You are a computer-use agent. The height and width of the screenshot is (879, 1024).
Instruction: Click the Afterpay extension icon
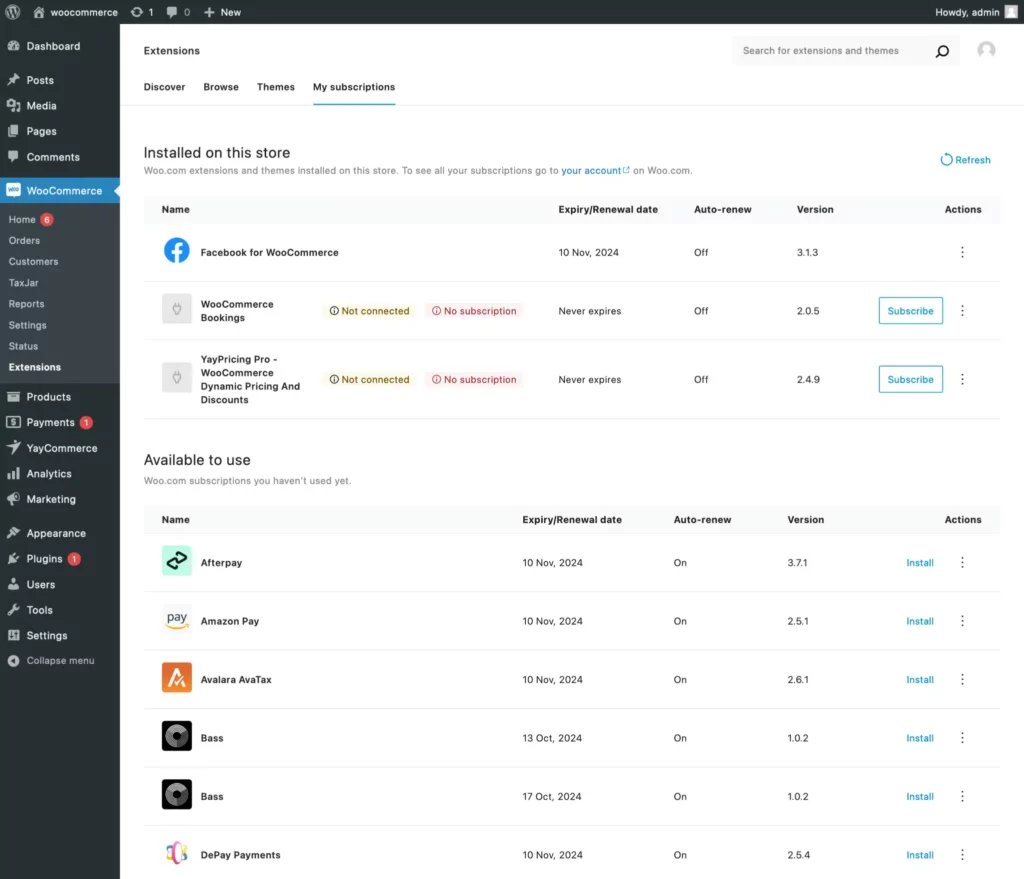pyautogui.click(x=177, y=562)
